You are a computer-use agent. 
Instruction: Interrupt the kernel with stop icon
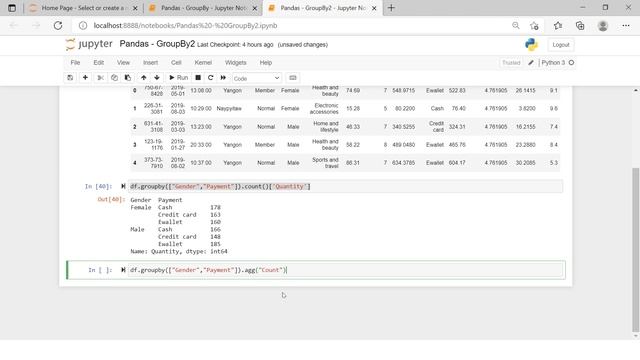[x=198, y=78]
